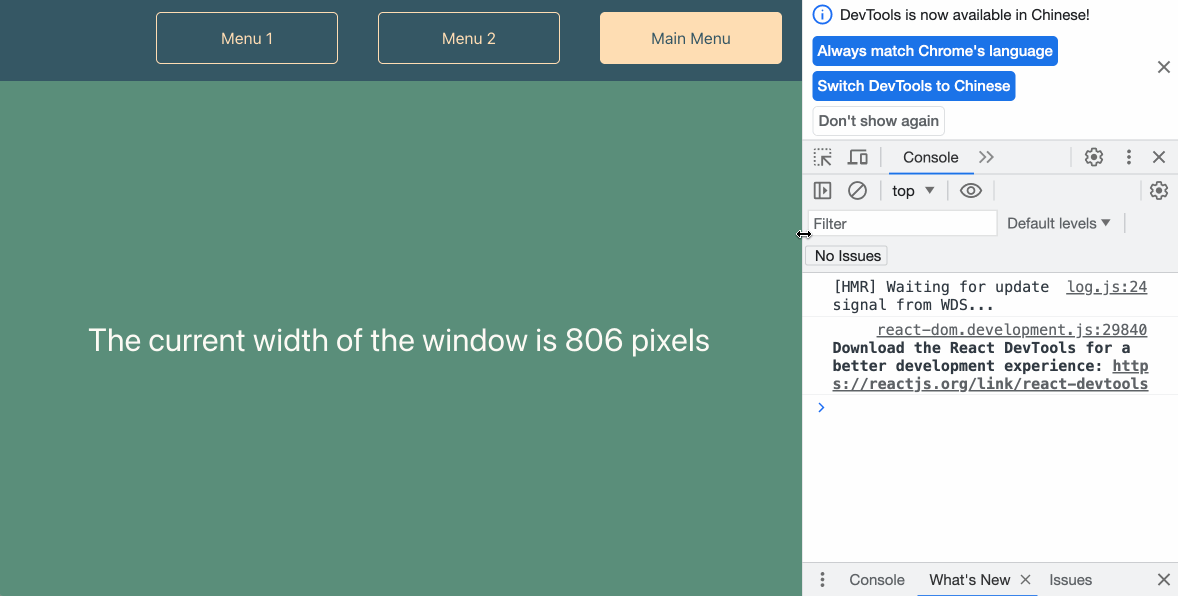This screenshot has width=1178, height=596.
Task: Open the Default levels dropdown
Action: click(x=1058, y=223)
